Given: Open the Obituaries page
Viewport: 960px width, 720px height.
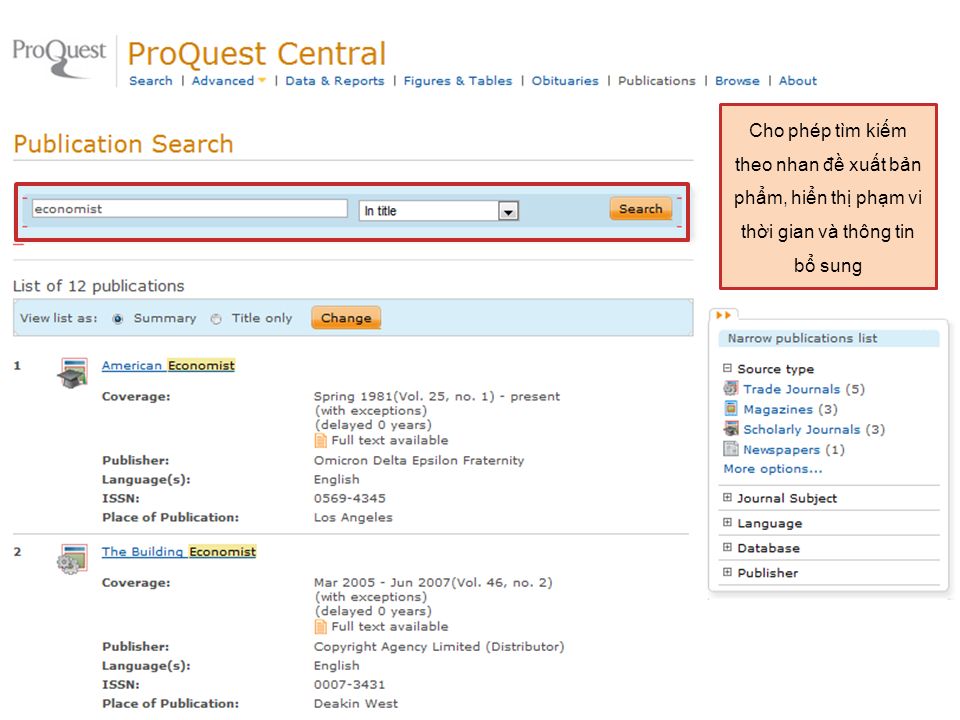Looking at the screenshot, I should click(x=565, y=81).
